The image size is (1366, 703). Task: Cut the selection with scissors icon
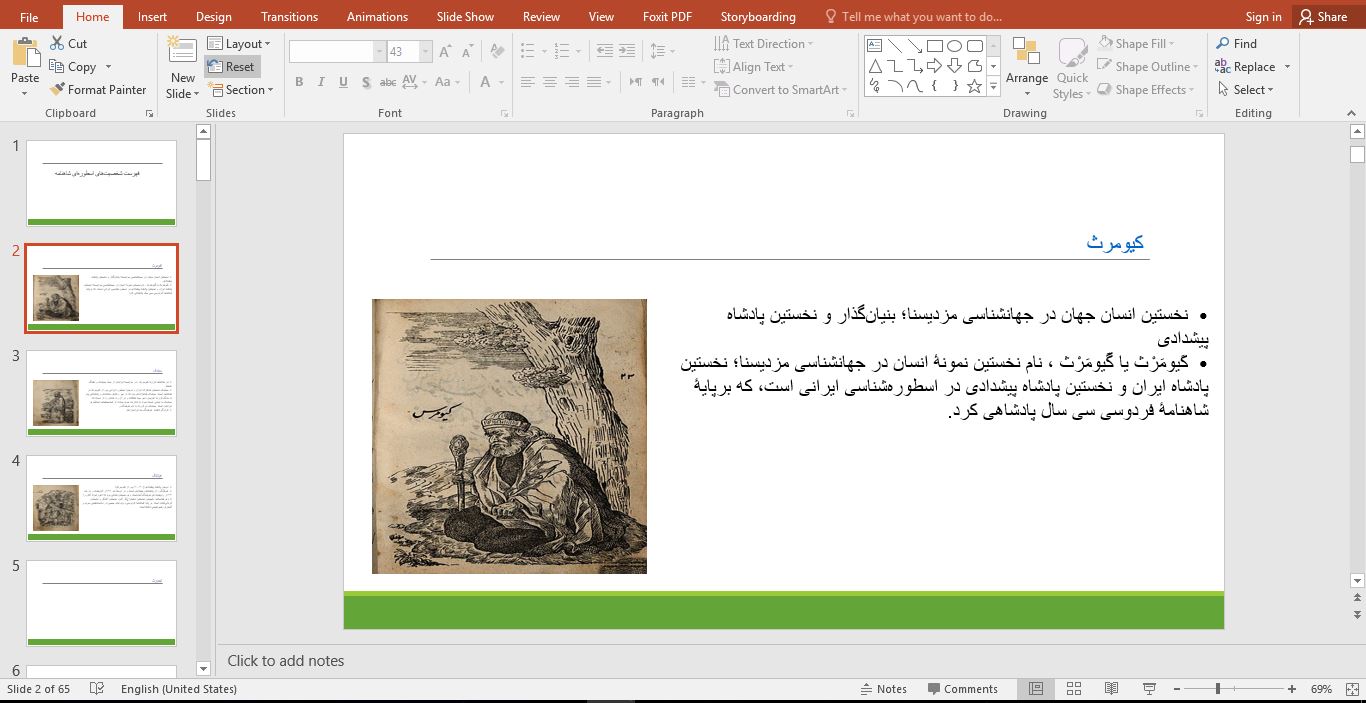[x=58, y=44]
